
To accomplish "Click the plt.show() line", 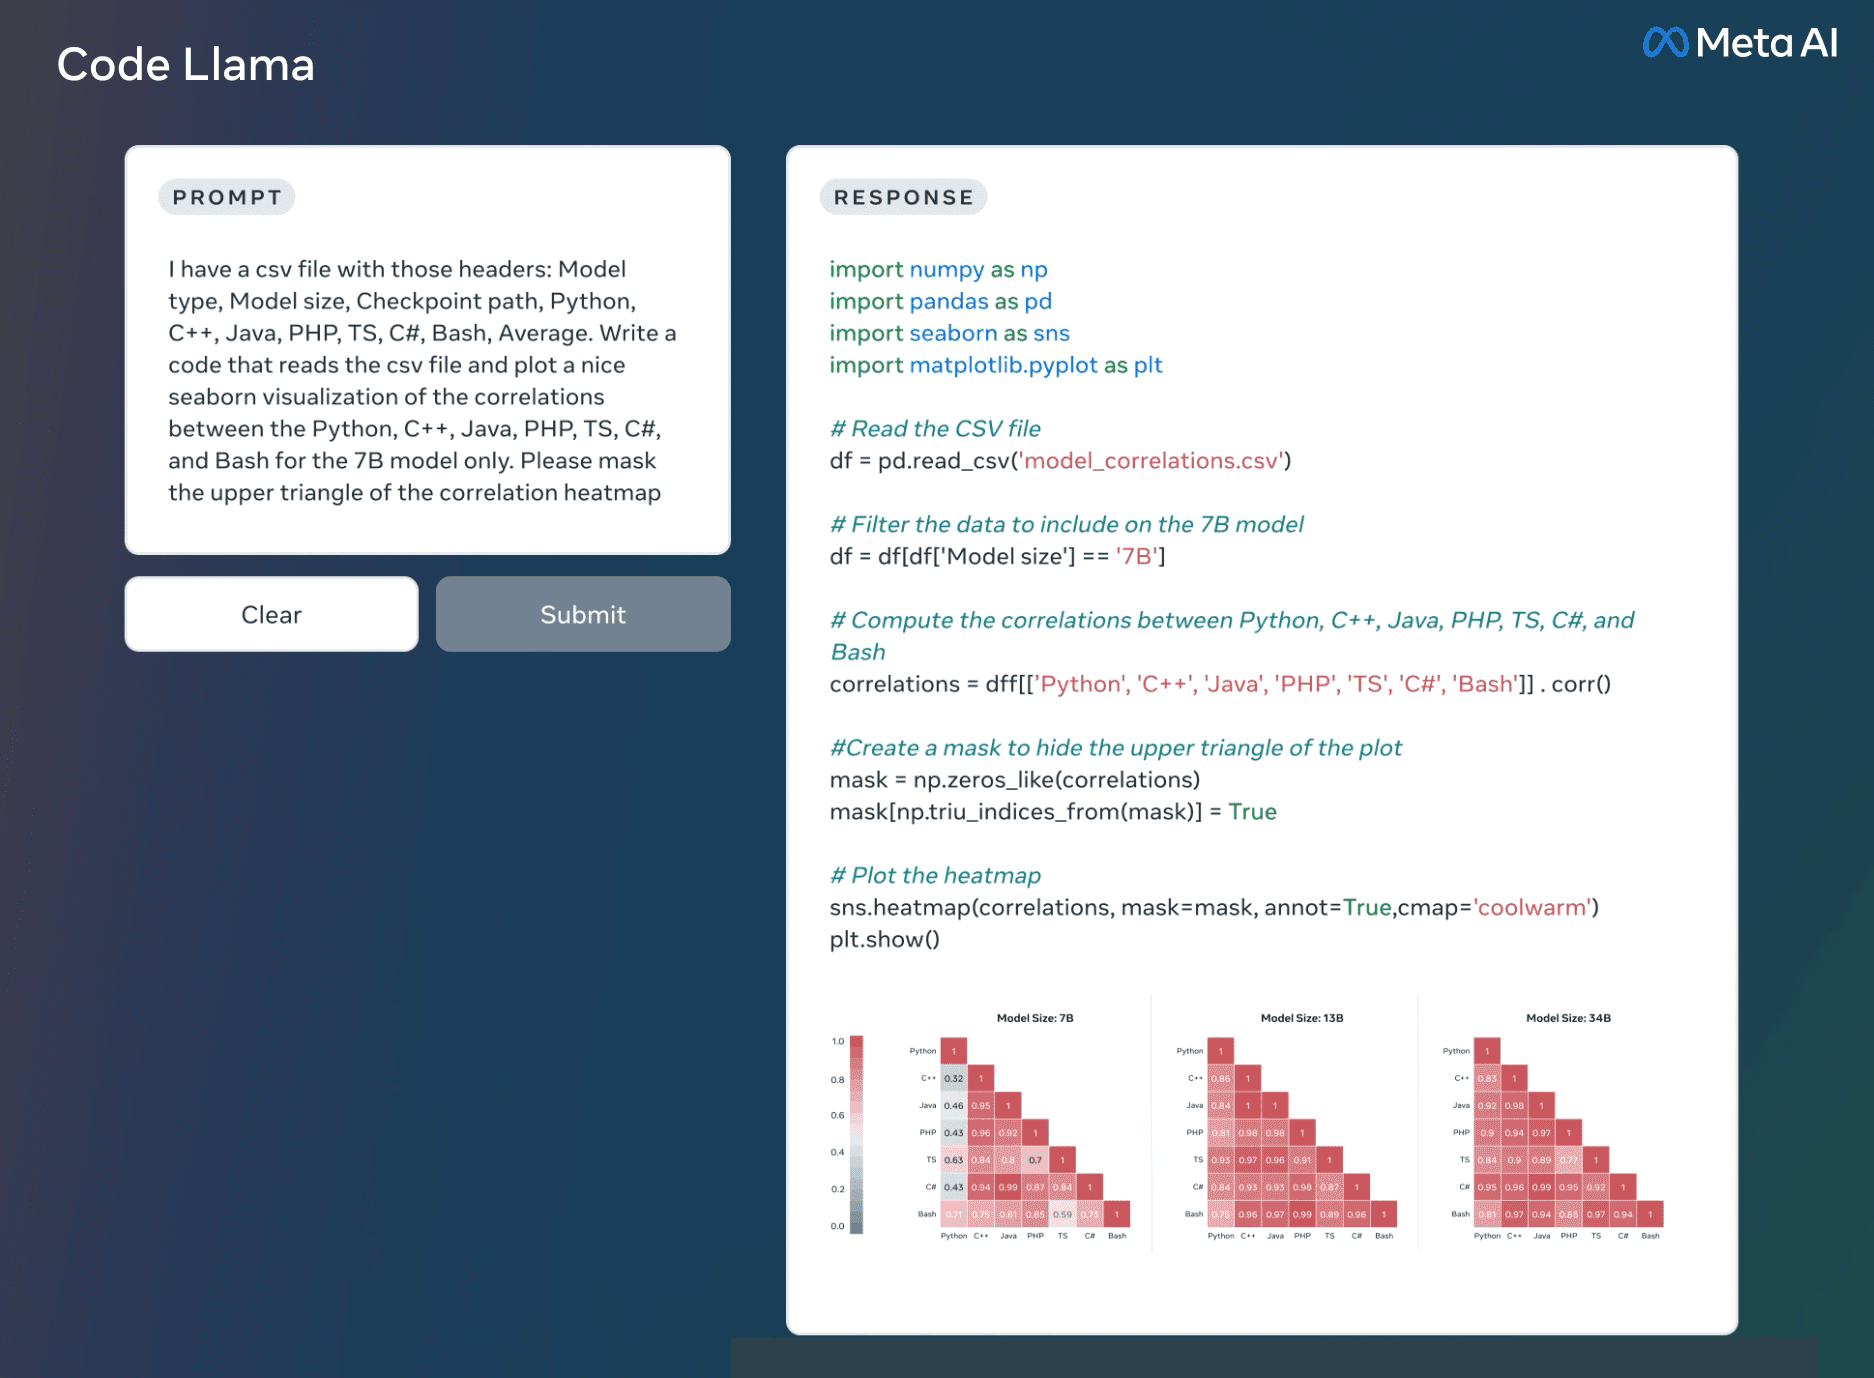I will coord(884,939).
